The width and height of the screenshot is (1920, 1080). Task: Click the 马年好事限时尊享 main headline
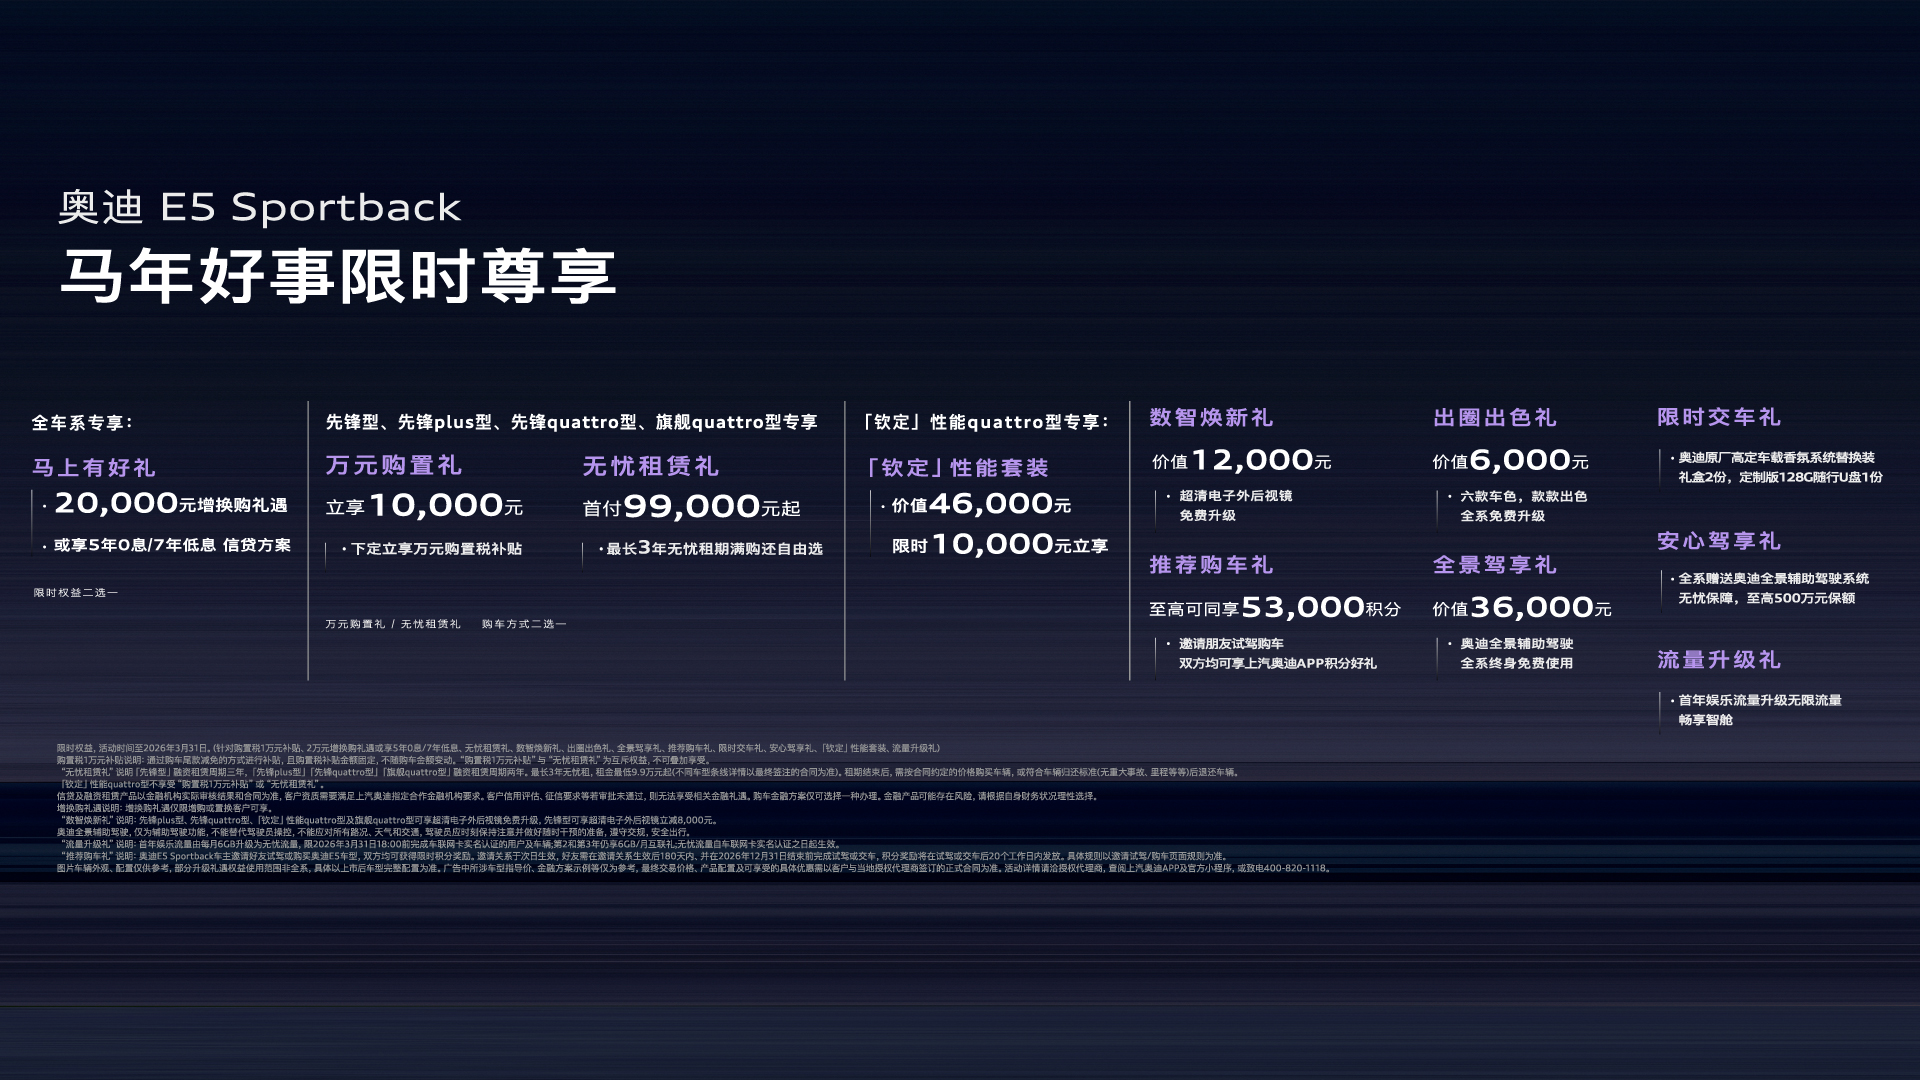[338, 276]
